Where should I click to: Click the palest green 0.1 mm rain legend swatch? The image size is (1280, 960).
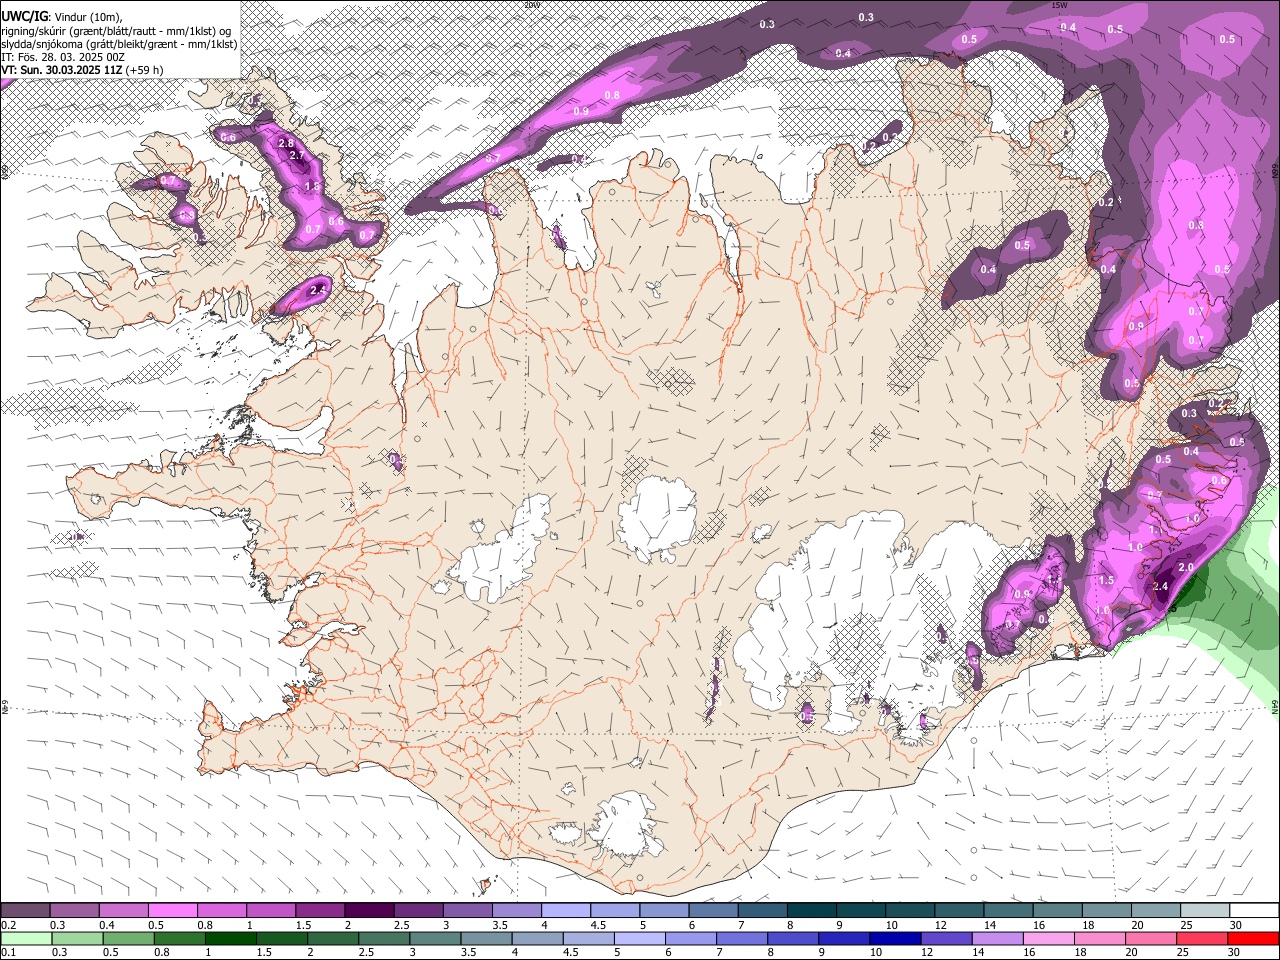(25, 938)
